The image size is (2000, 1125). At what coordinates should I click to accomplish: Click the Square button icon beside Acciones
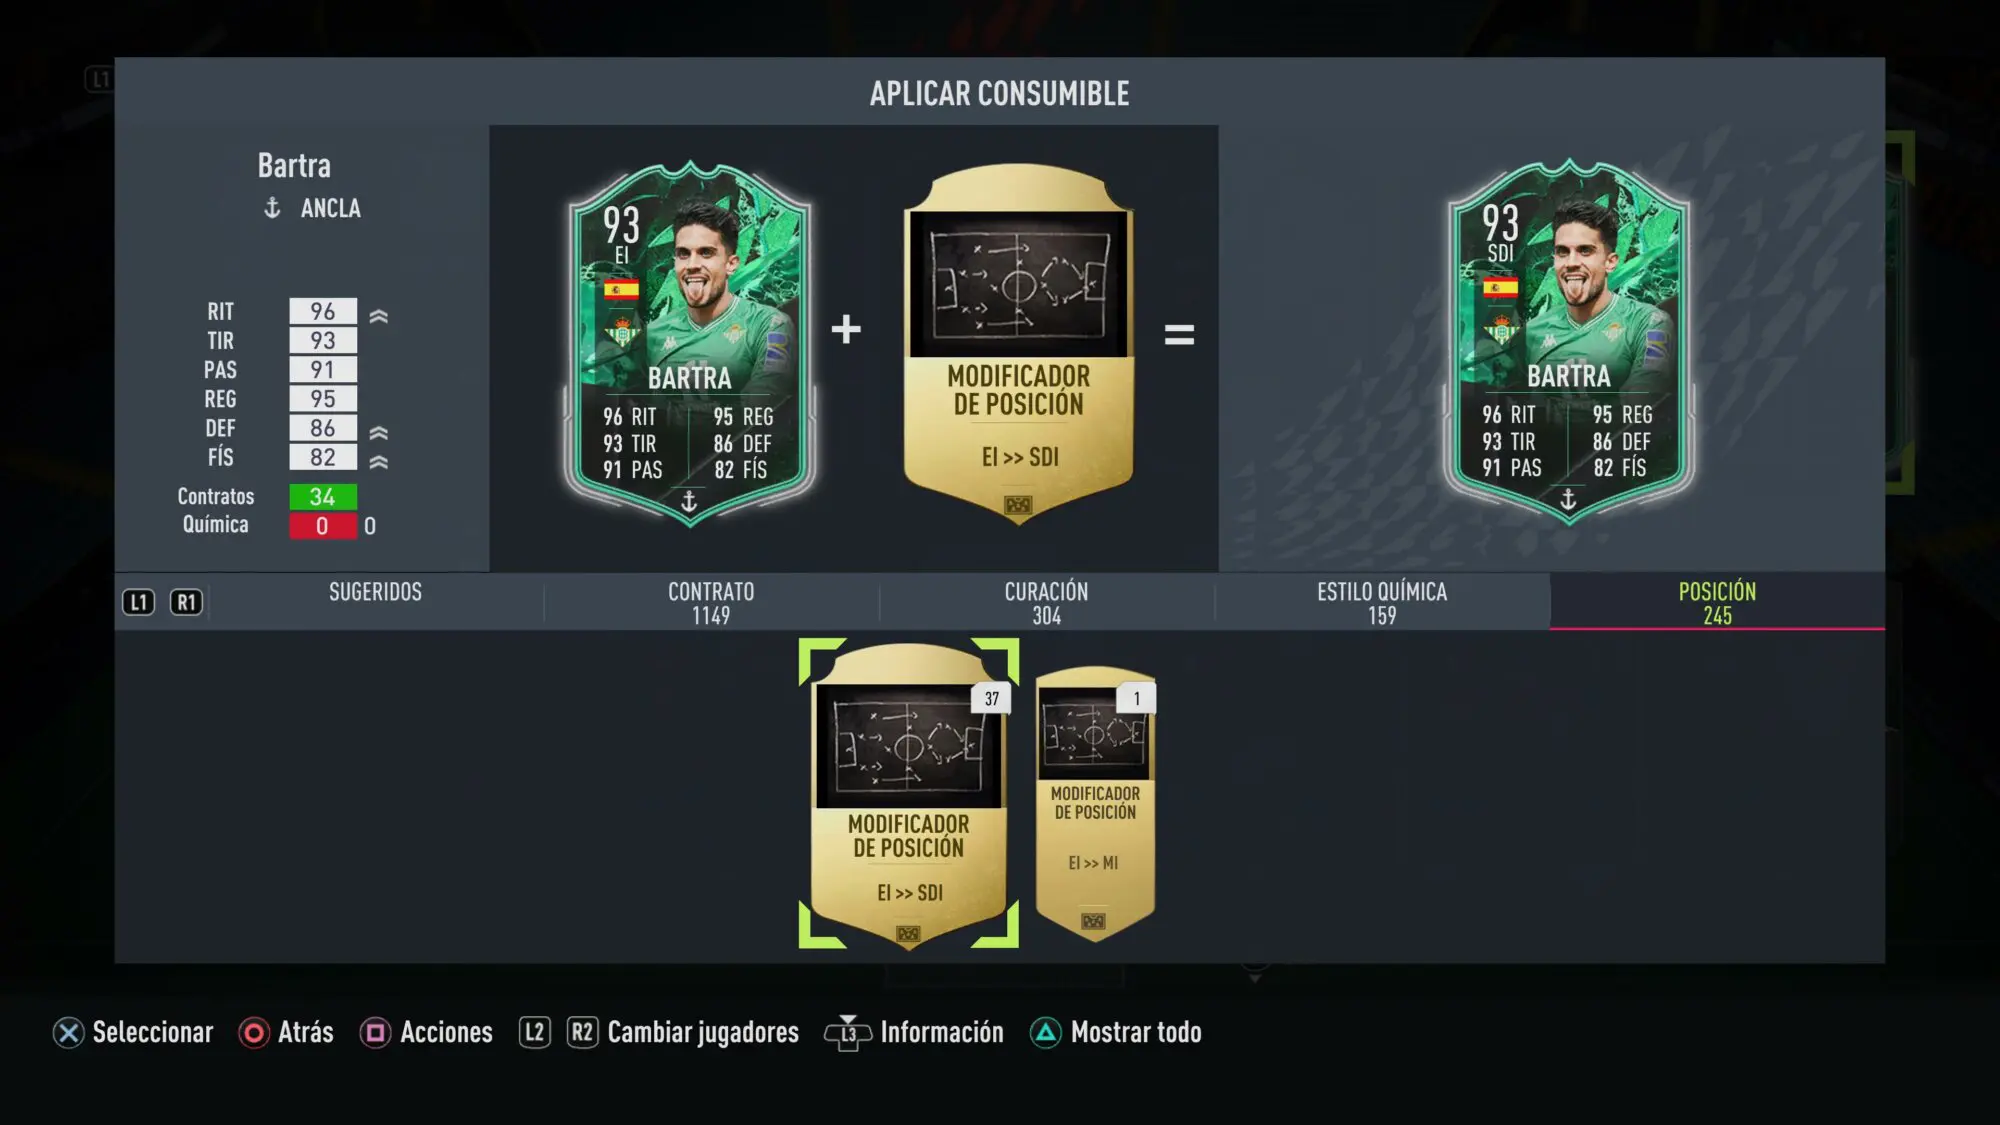click(375, 1033)
